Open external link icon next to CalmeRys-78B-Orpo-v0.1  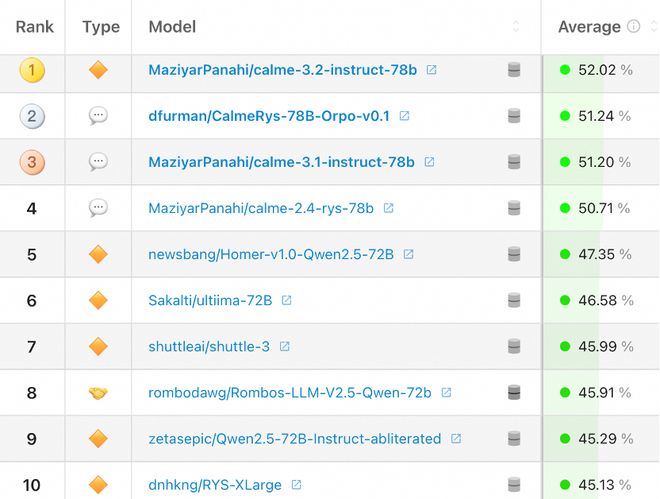[404, 116]
